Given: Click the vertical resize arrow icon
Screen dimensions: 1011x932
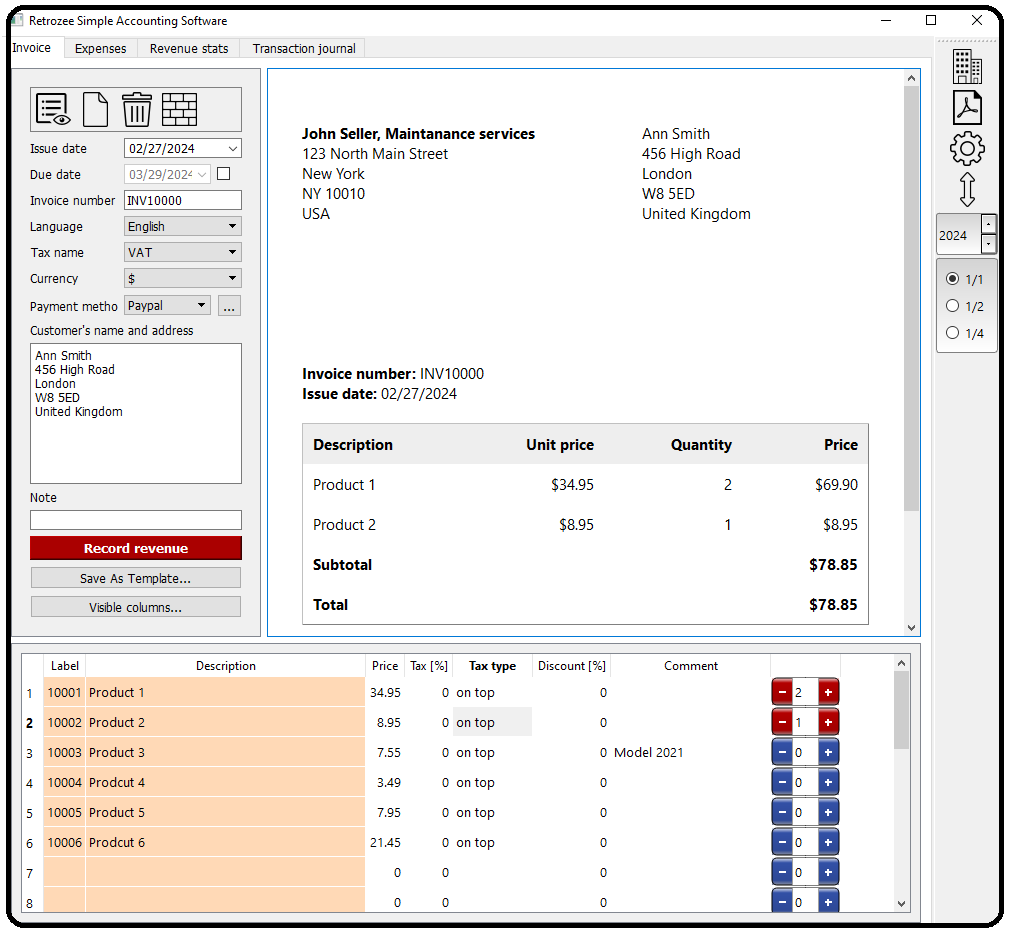Looking at the screenshot, I should click(x=966, y=189).
